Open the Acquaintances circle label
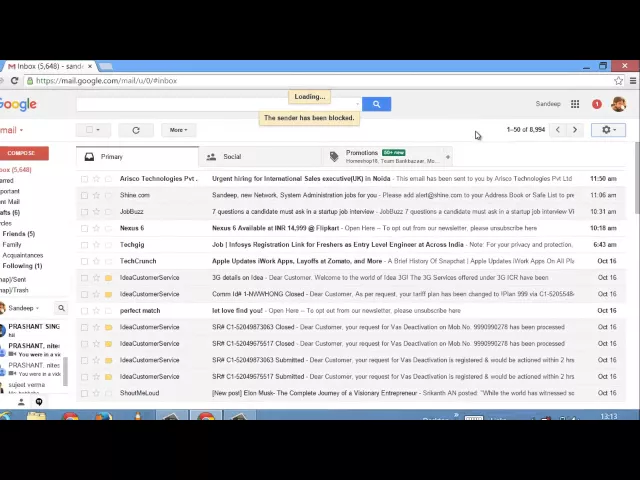 coord(22,256)
